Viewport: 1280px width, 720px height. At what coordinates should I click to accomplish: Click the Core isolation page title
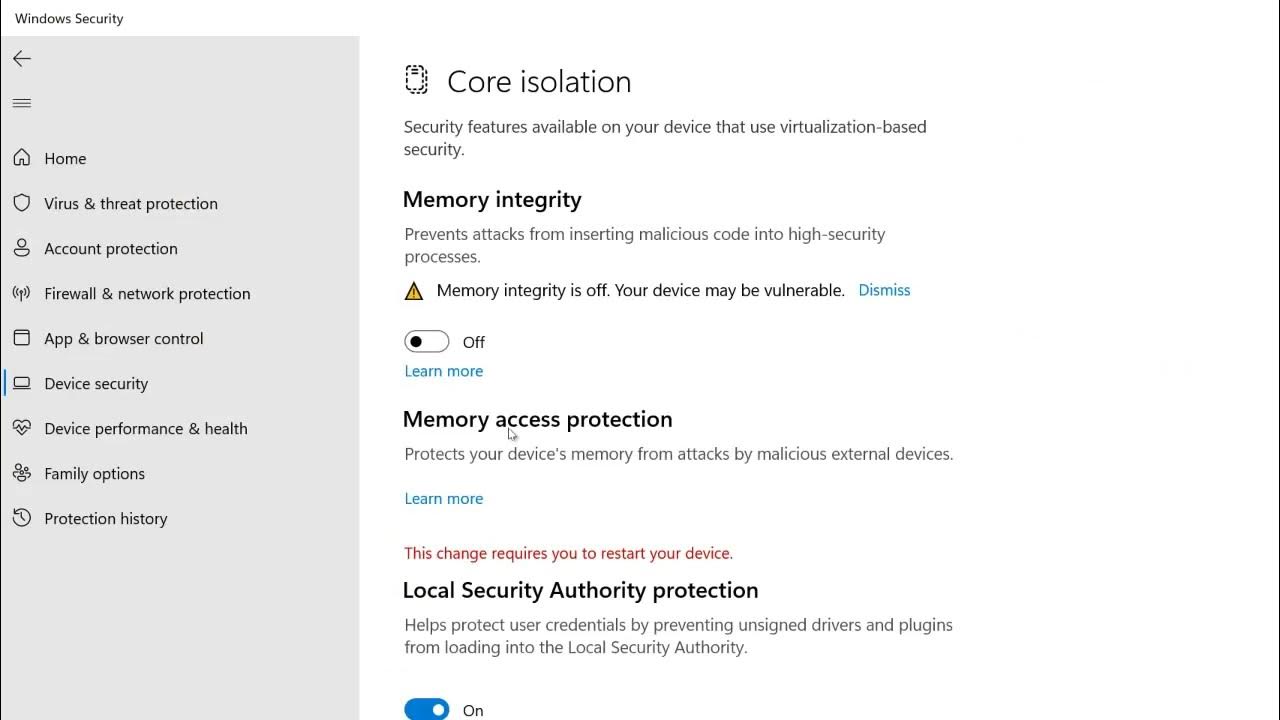[x=539, y=81]
